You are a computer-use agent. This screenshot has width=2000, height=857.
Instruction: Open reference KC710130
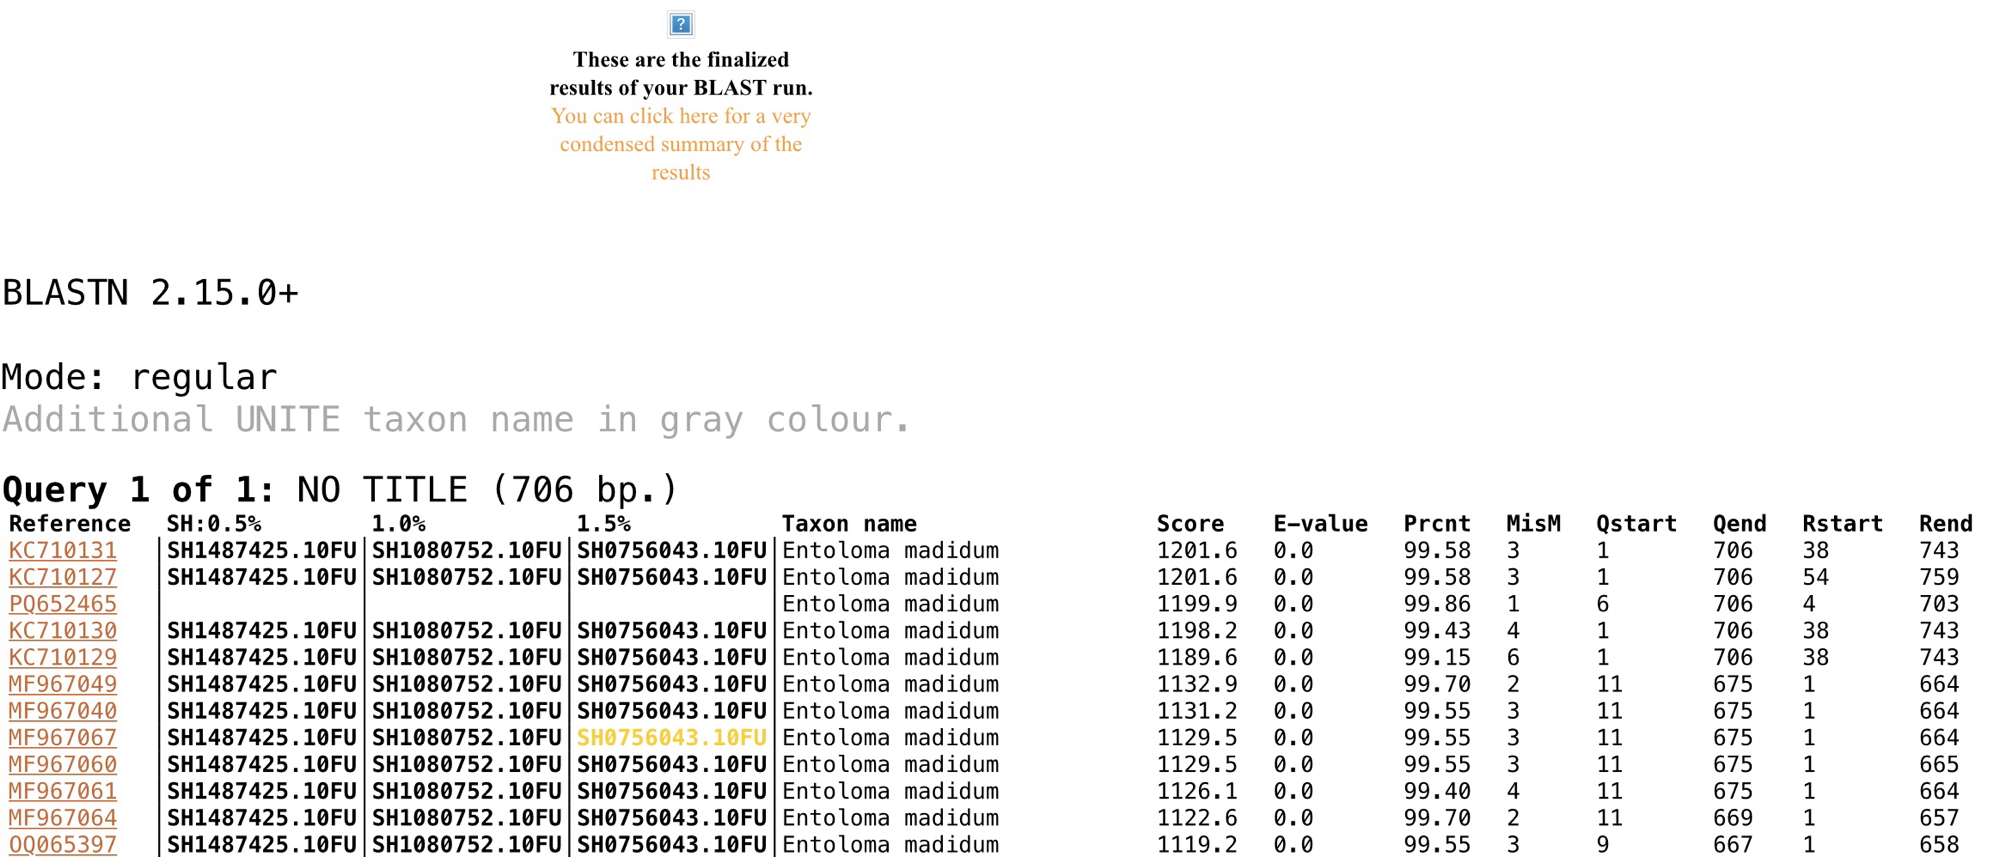pyautogui.click(x=62, y=631)
